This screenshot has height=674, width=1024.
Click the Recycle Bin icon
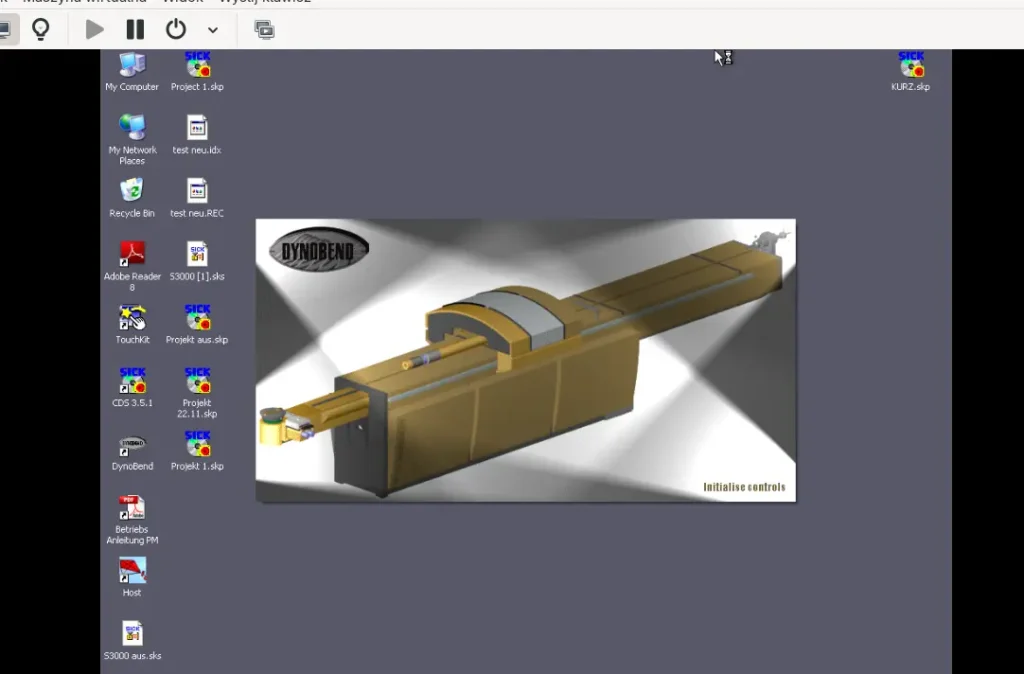pos(132,191)
